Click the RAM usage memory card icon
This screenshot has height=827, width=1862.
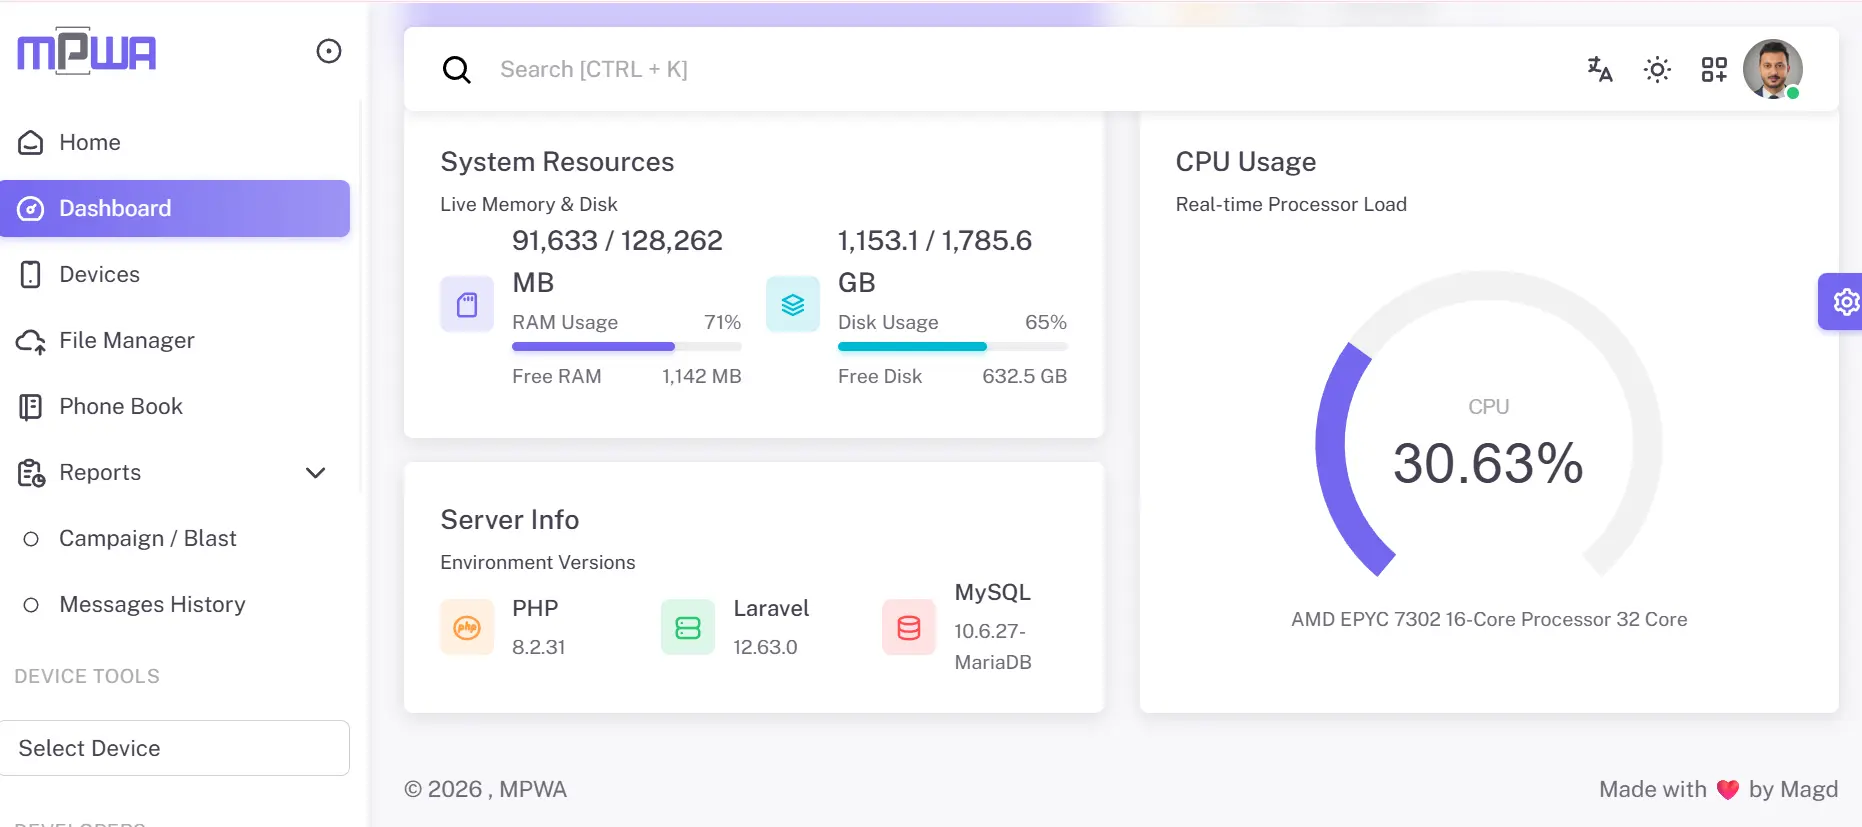click(467, 304)
